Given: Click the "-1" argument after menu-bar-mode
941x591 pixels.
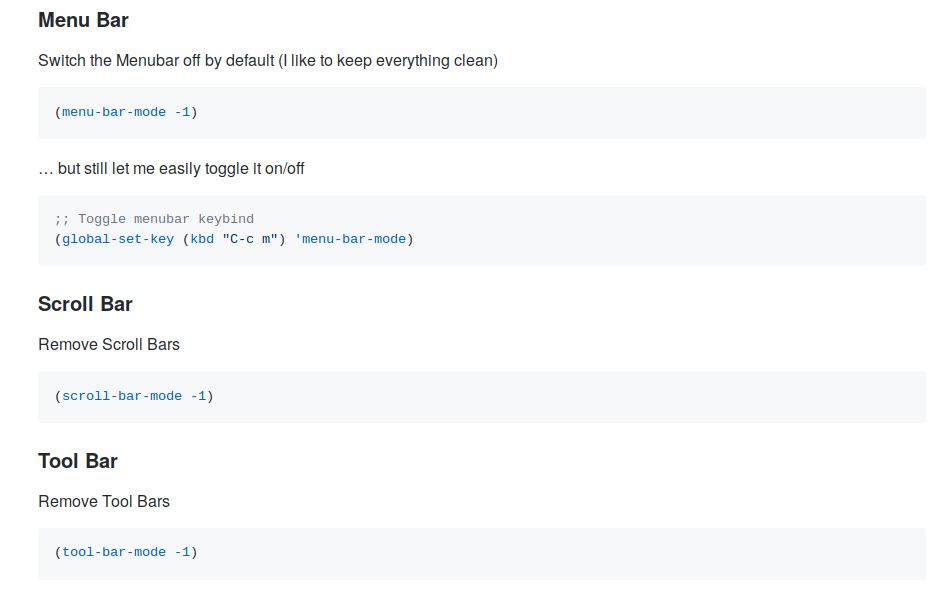Looking at the screenshot, I should pyautogui.click(x=182, y=112).
